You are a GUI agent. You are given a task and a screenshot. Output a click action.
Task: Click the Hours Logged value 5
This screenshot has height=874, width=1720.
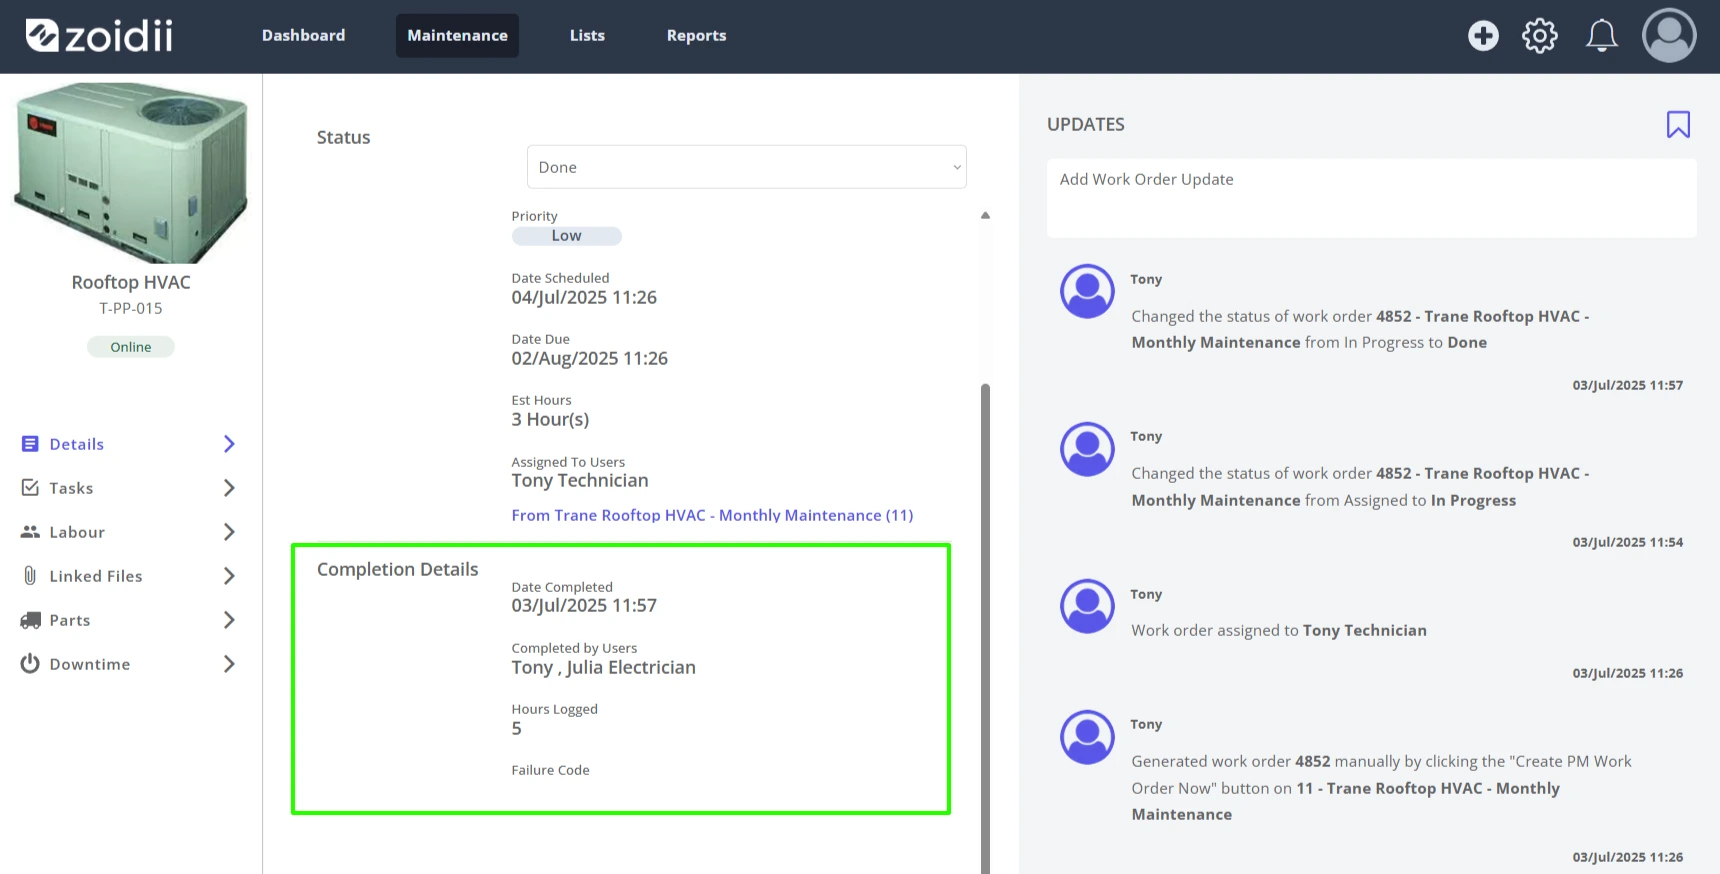point(517,729)
